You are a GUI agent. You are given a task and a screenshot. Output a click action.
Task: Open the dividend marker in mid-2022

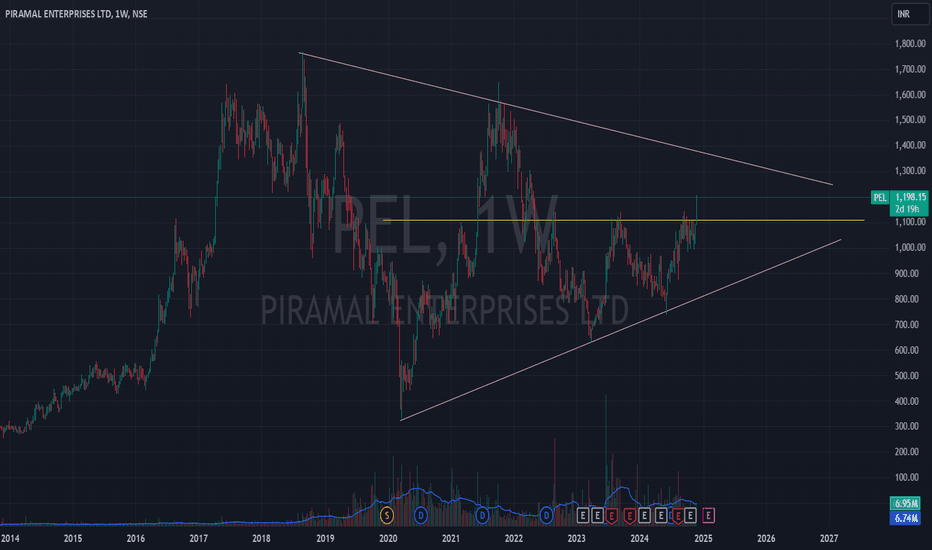(546, 515)
